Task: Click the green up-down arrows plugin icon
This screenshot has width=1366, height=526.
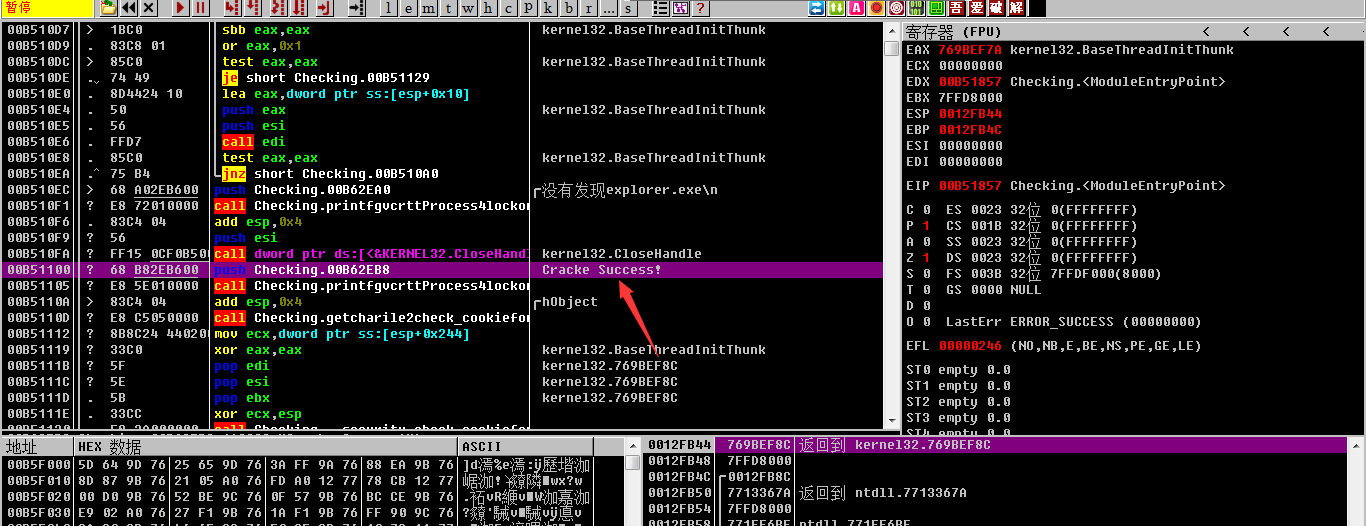Action: click(836, 8)
